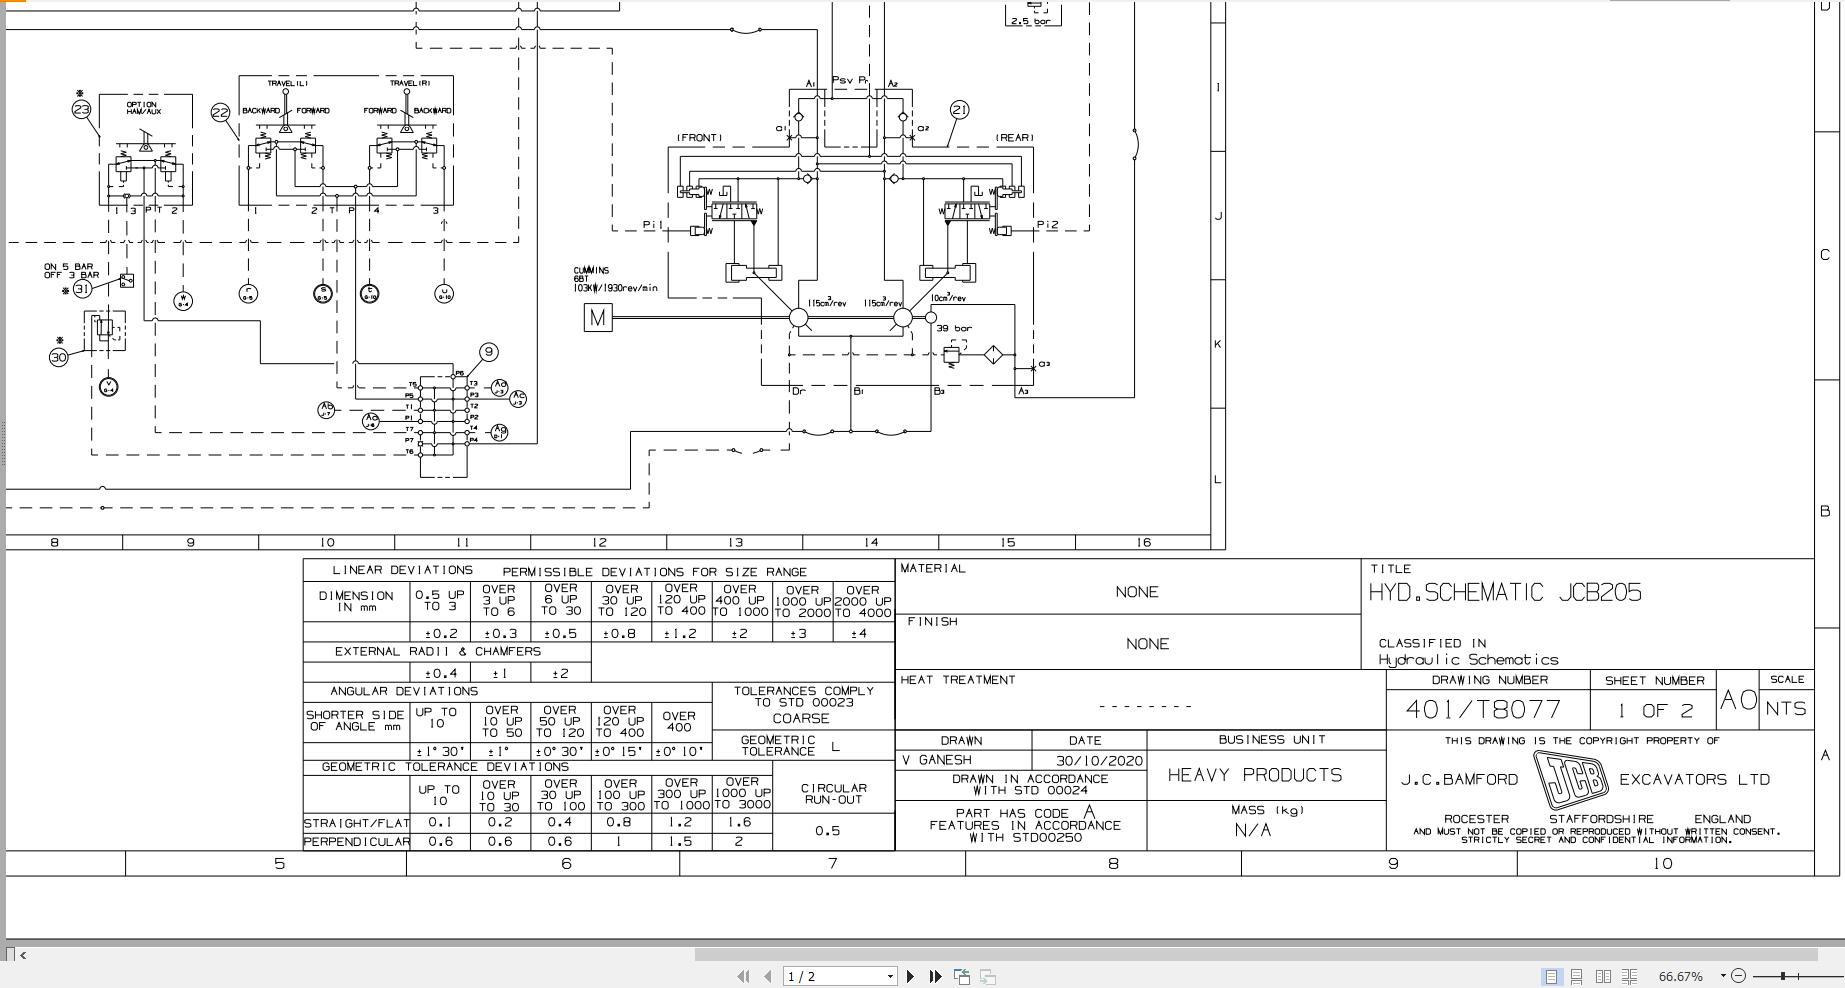Toggle the facing pages layout
The image size is (1845, 988).
(1603, 975)
